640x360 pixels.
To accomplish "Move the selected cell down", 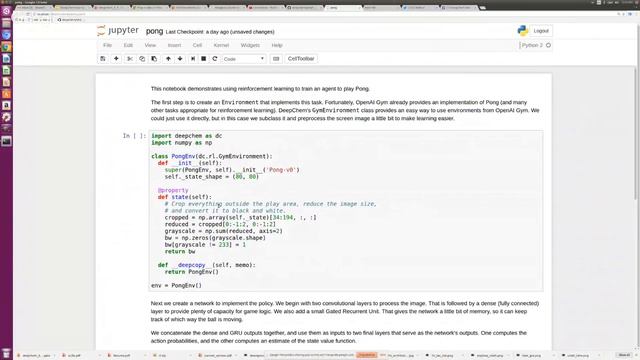I will 180,59.
